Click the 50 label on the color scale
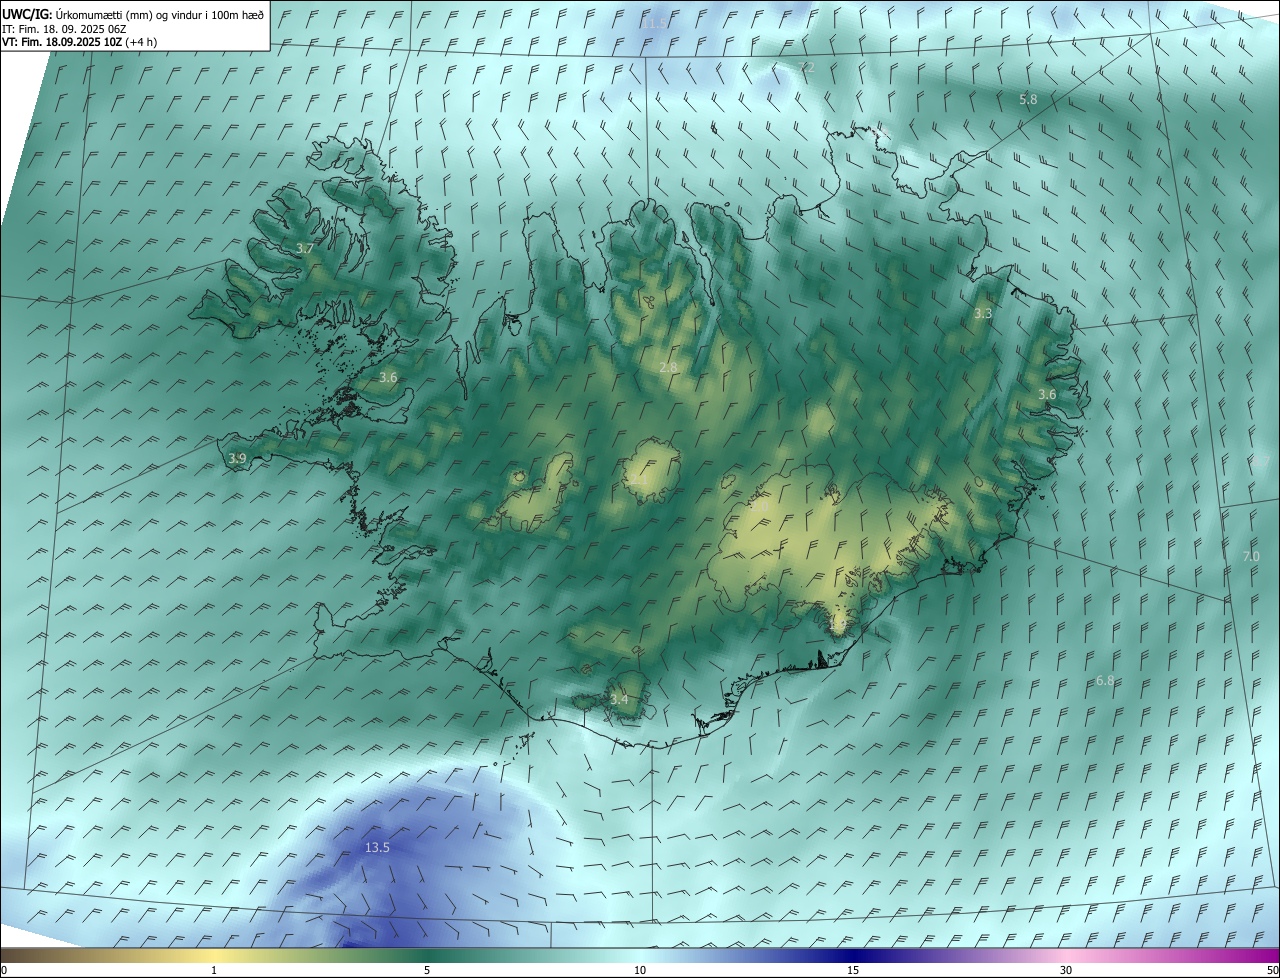Image resolution: width=1280 pixels, height=978 pixels. pos(1272,971)
